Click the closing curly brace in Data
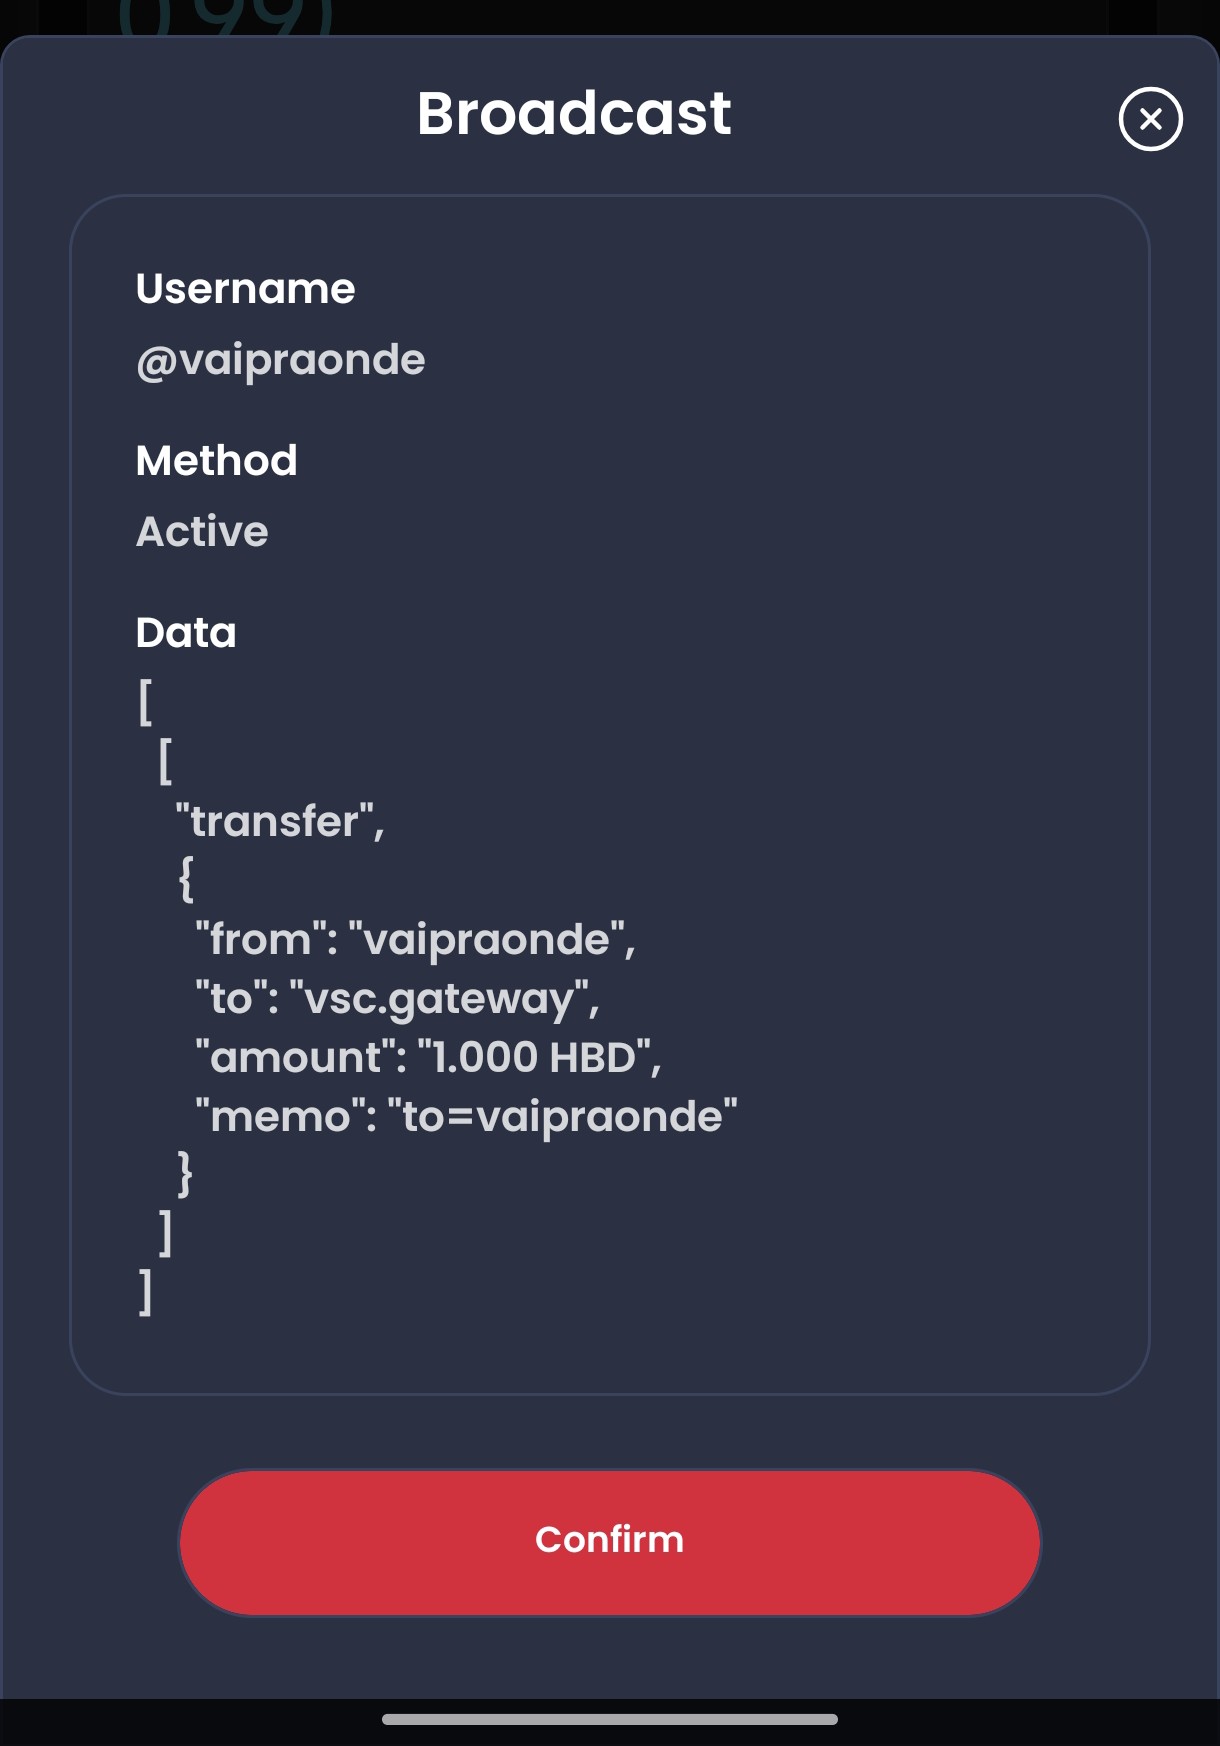The width and height of the screenshot is (1220, 1746). 186,1174
